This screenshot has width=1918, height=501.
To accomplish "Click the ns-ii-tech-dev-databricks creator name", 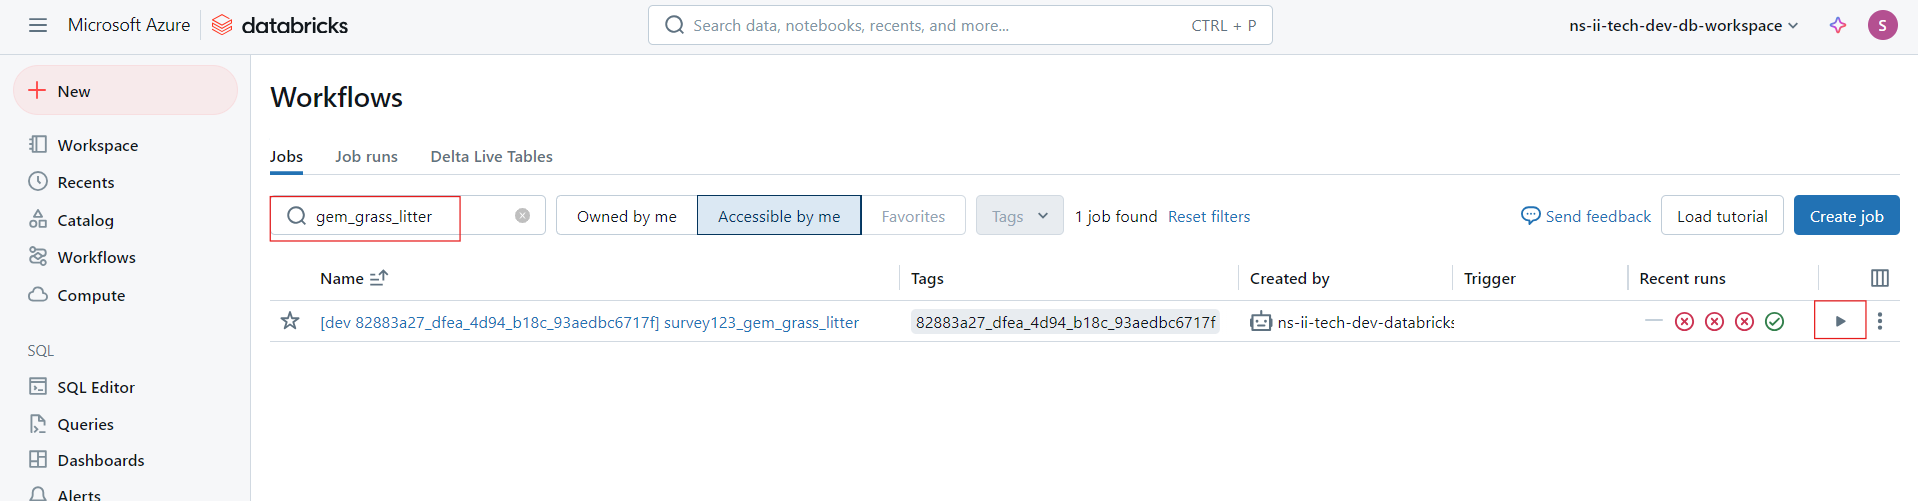I will (1365, 322).
